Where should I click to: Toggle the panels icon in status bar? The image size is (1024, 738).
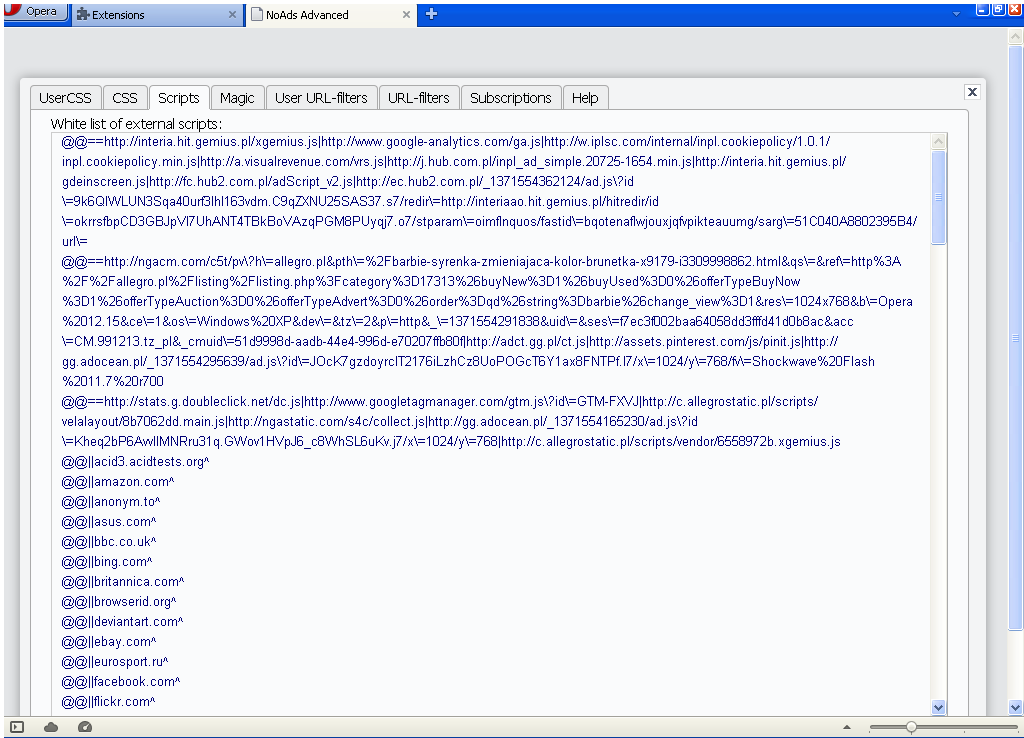[18, 727]
